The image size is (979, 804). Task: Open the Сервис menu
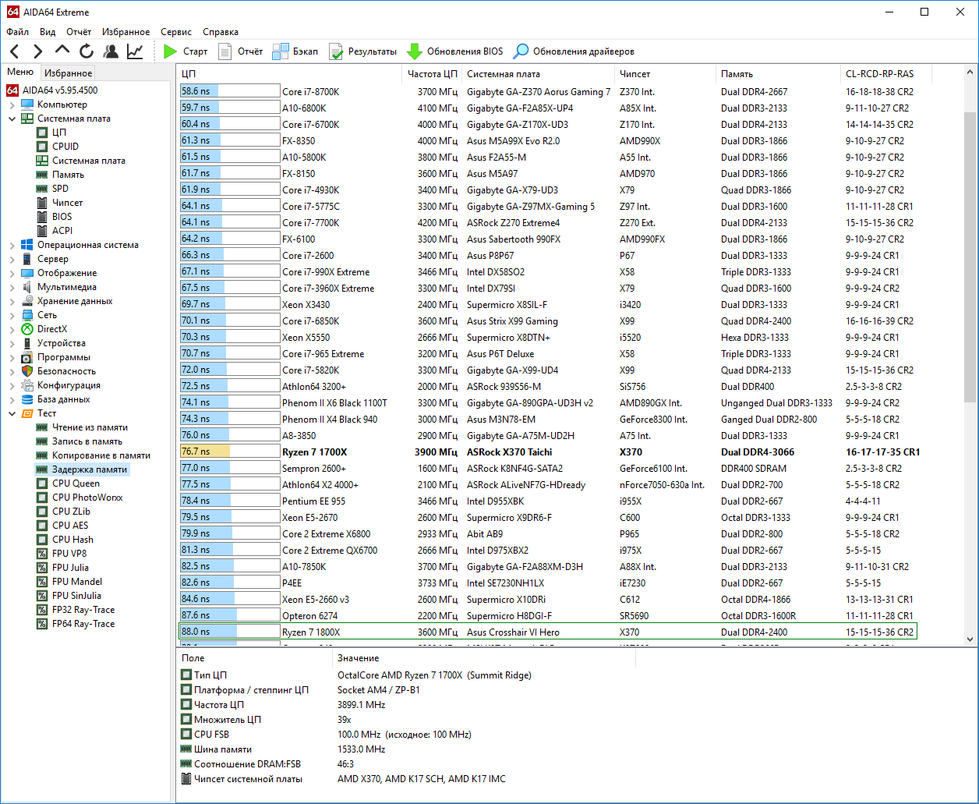(176, 32)
